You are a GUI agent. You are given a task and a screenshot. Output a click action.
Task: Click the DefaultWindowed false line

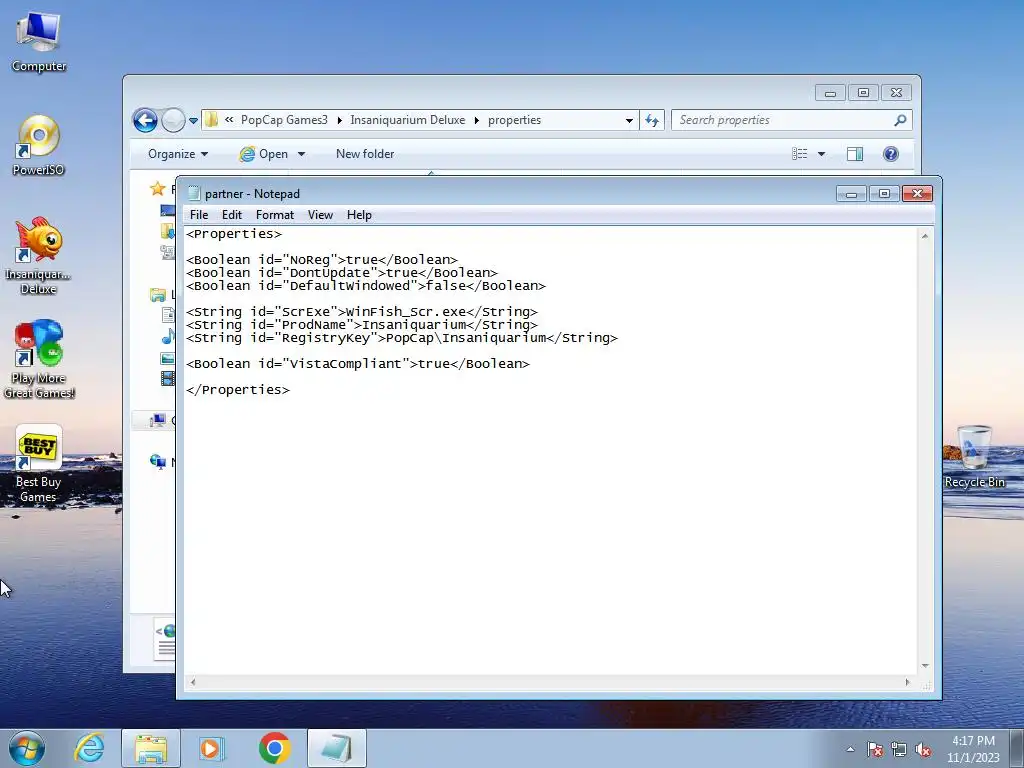coord(366,286)
